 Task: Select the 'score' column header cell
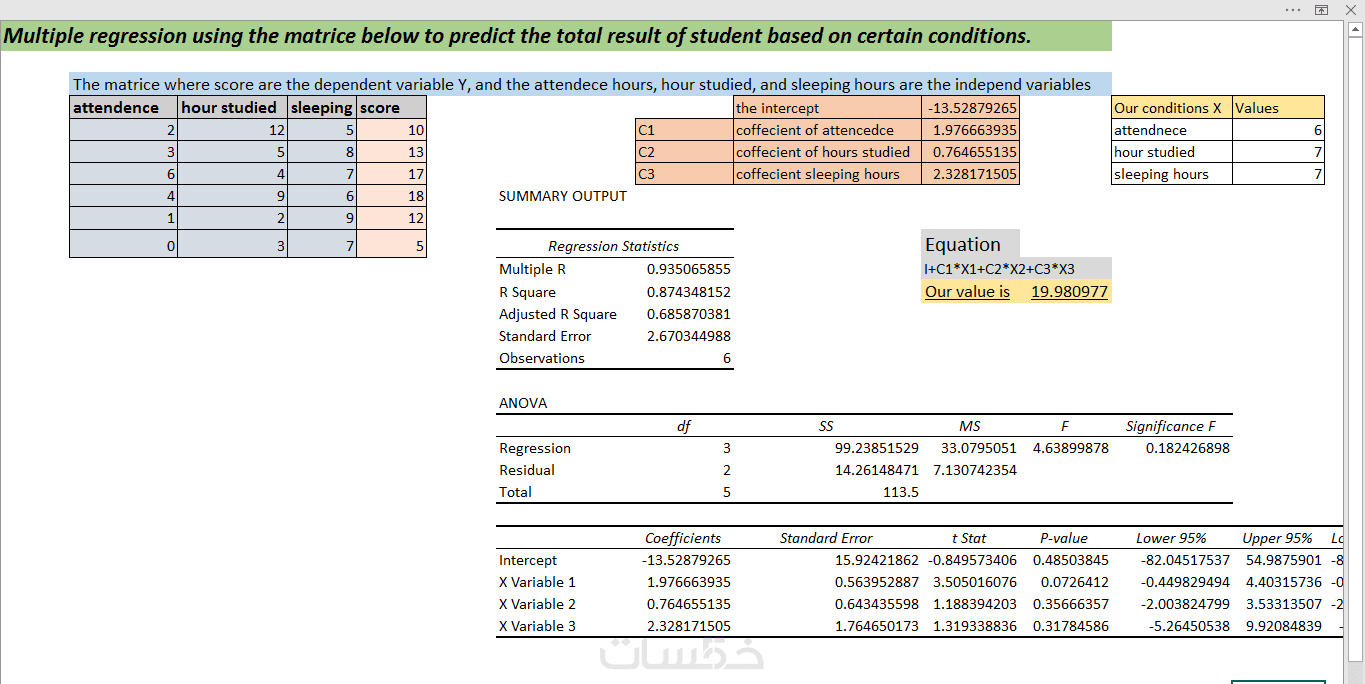click(392, 107)
